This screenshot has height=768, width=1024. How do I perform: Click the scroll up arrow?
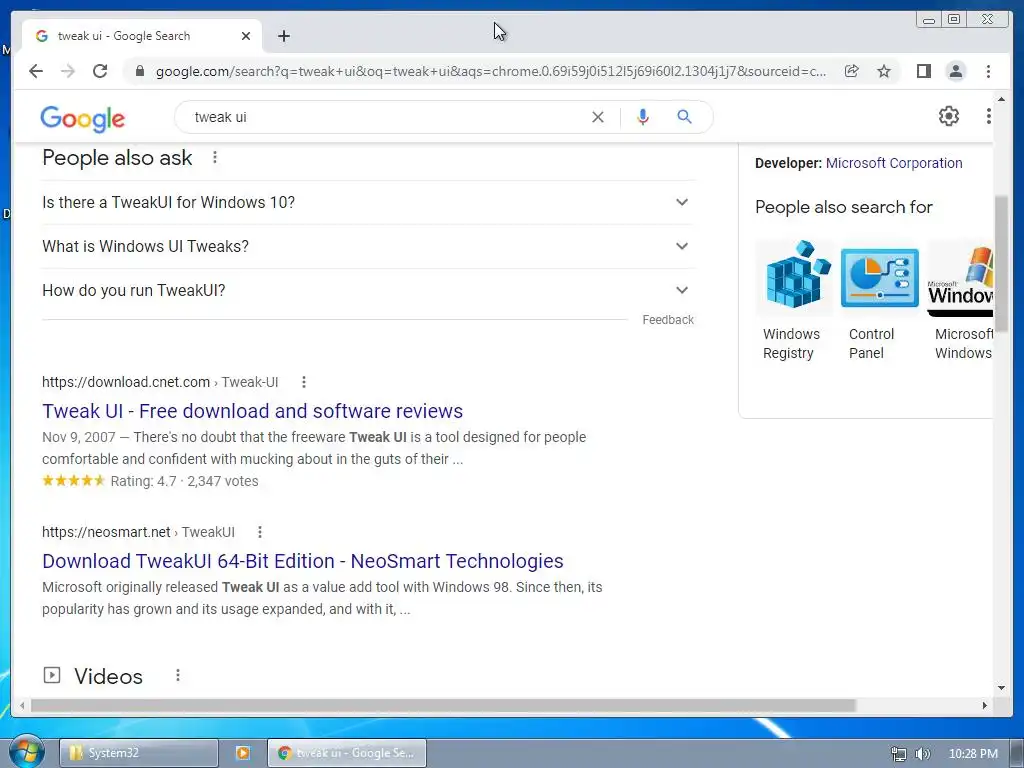1001,99
